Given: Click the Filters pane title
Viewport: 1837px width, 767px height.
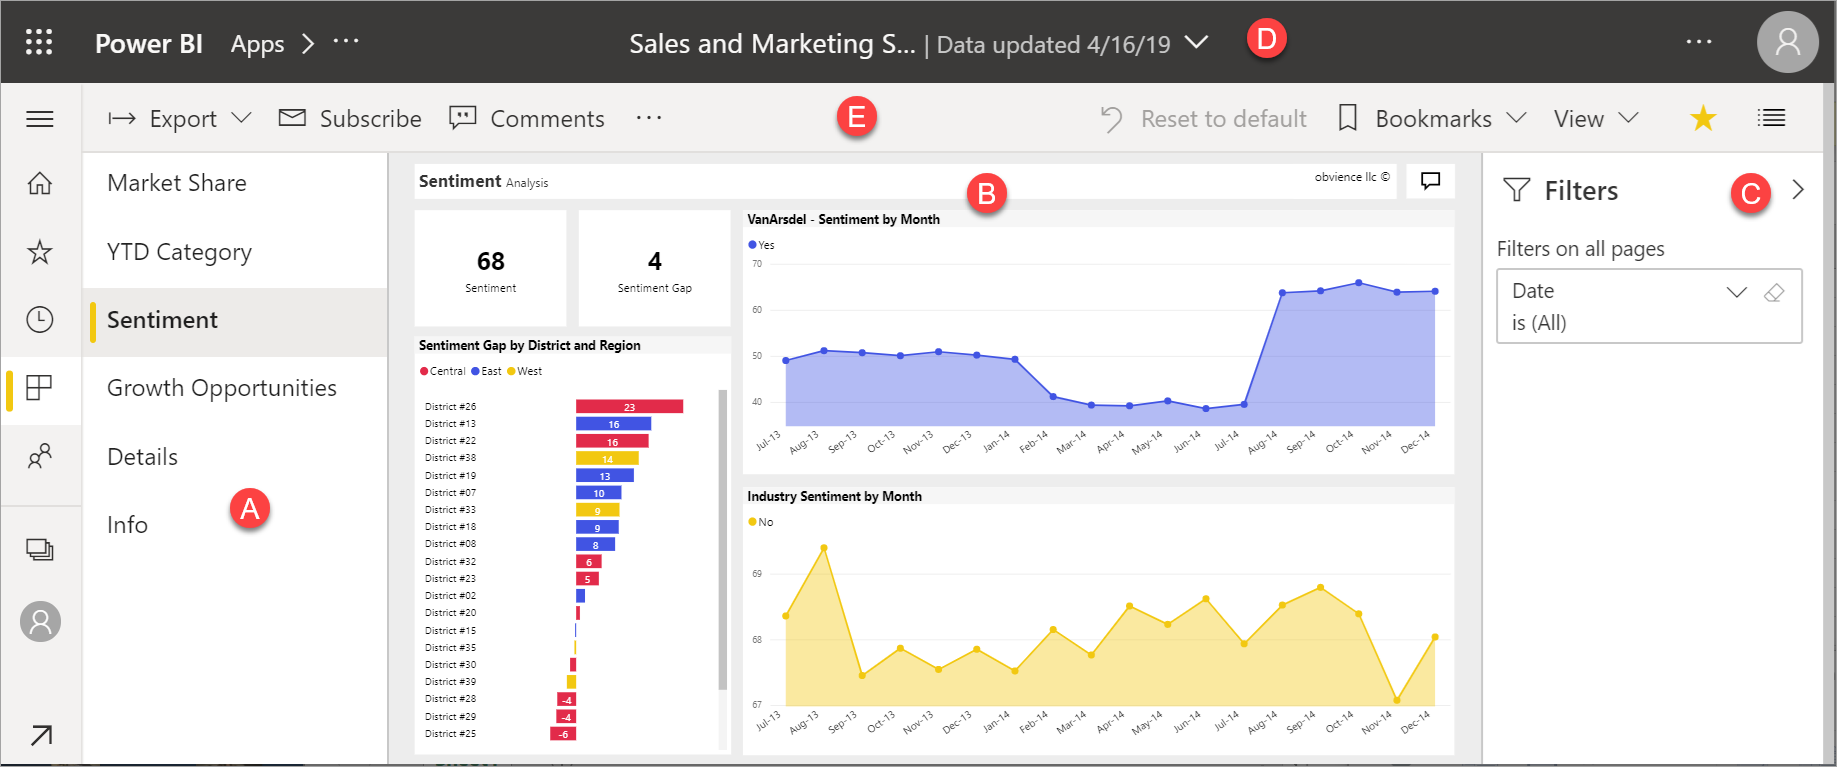Looking at the screenshot, I should pyautogui.click(x=1580, y=190).
